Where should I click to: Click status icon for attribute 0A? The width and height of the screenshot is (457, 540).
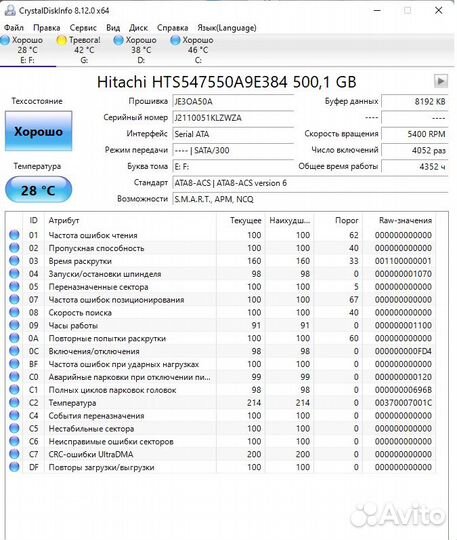coord(14,338)
